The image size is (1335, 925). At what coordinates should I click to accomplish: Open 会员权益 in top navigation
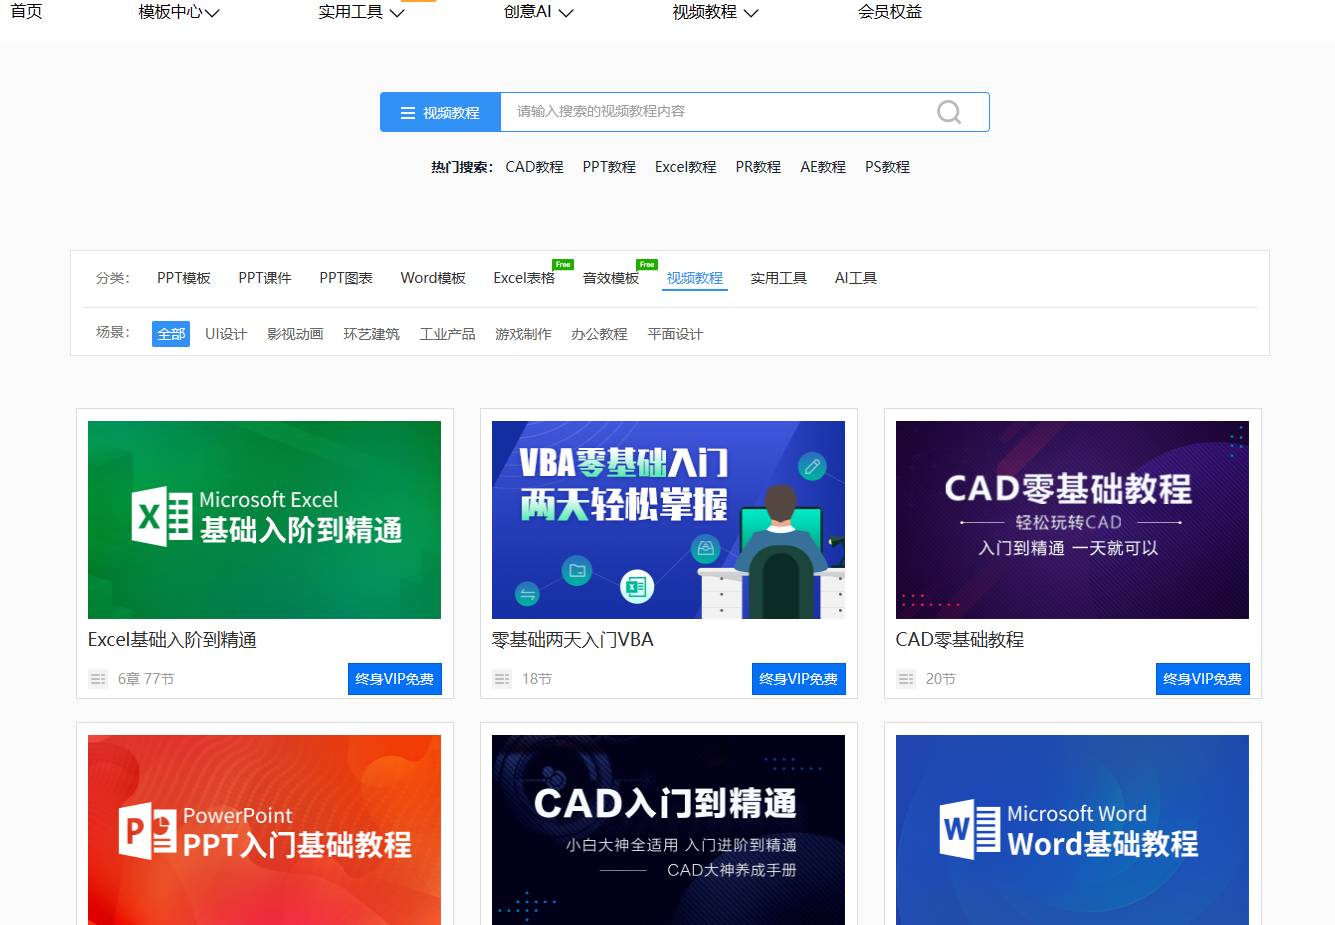890,12
